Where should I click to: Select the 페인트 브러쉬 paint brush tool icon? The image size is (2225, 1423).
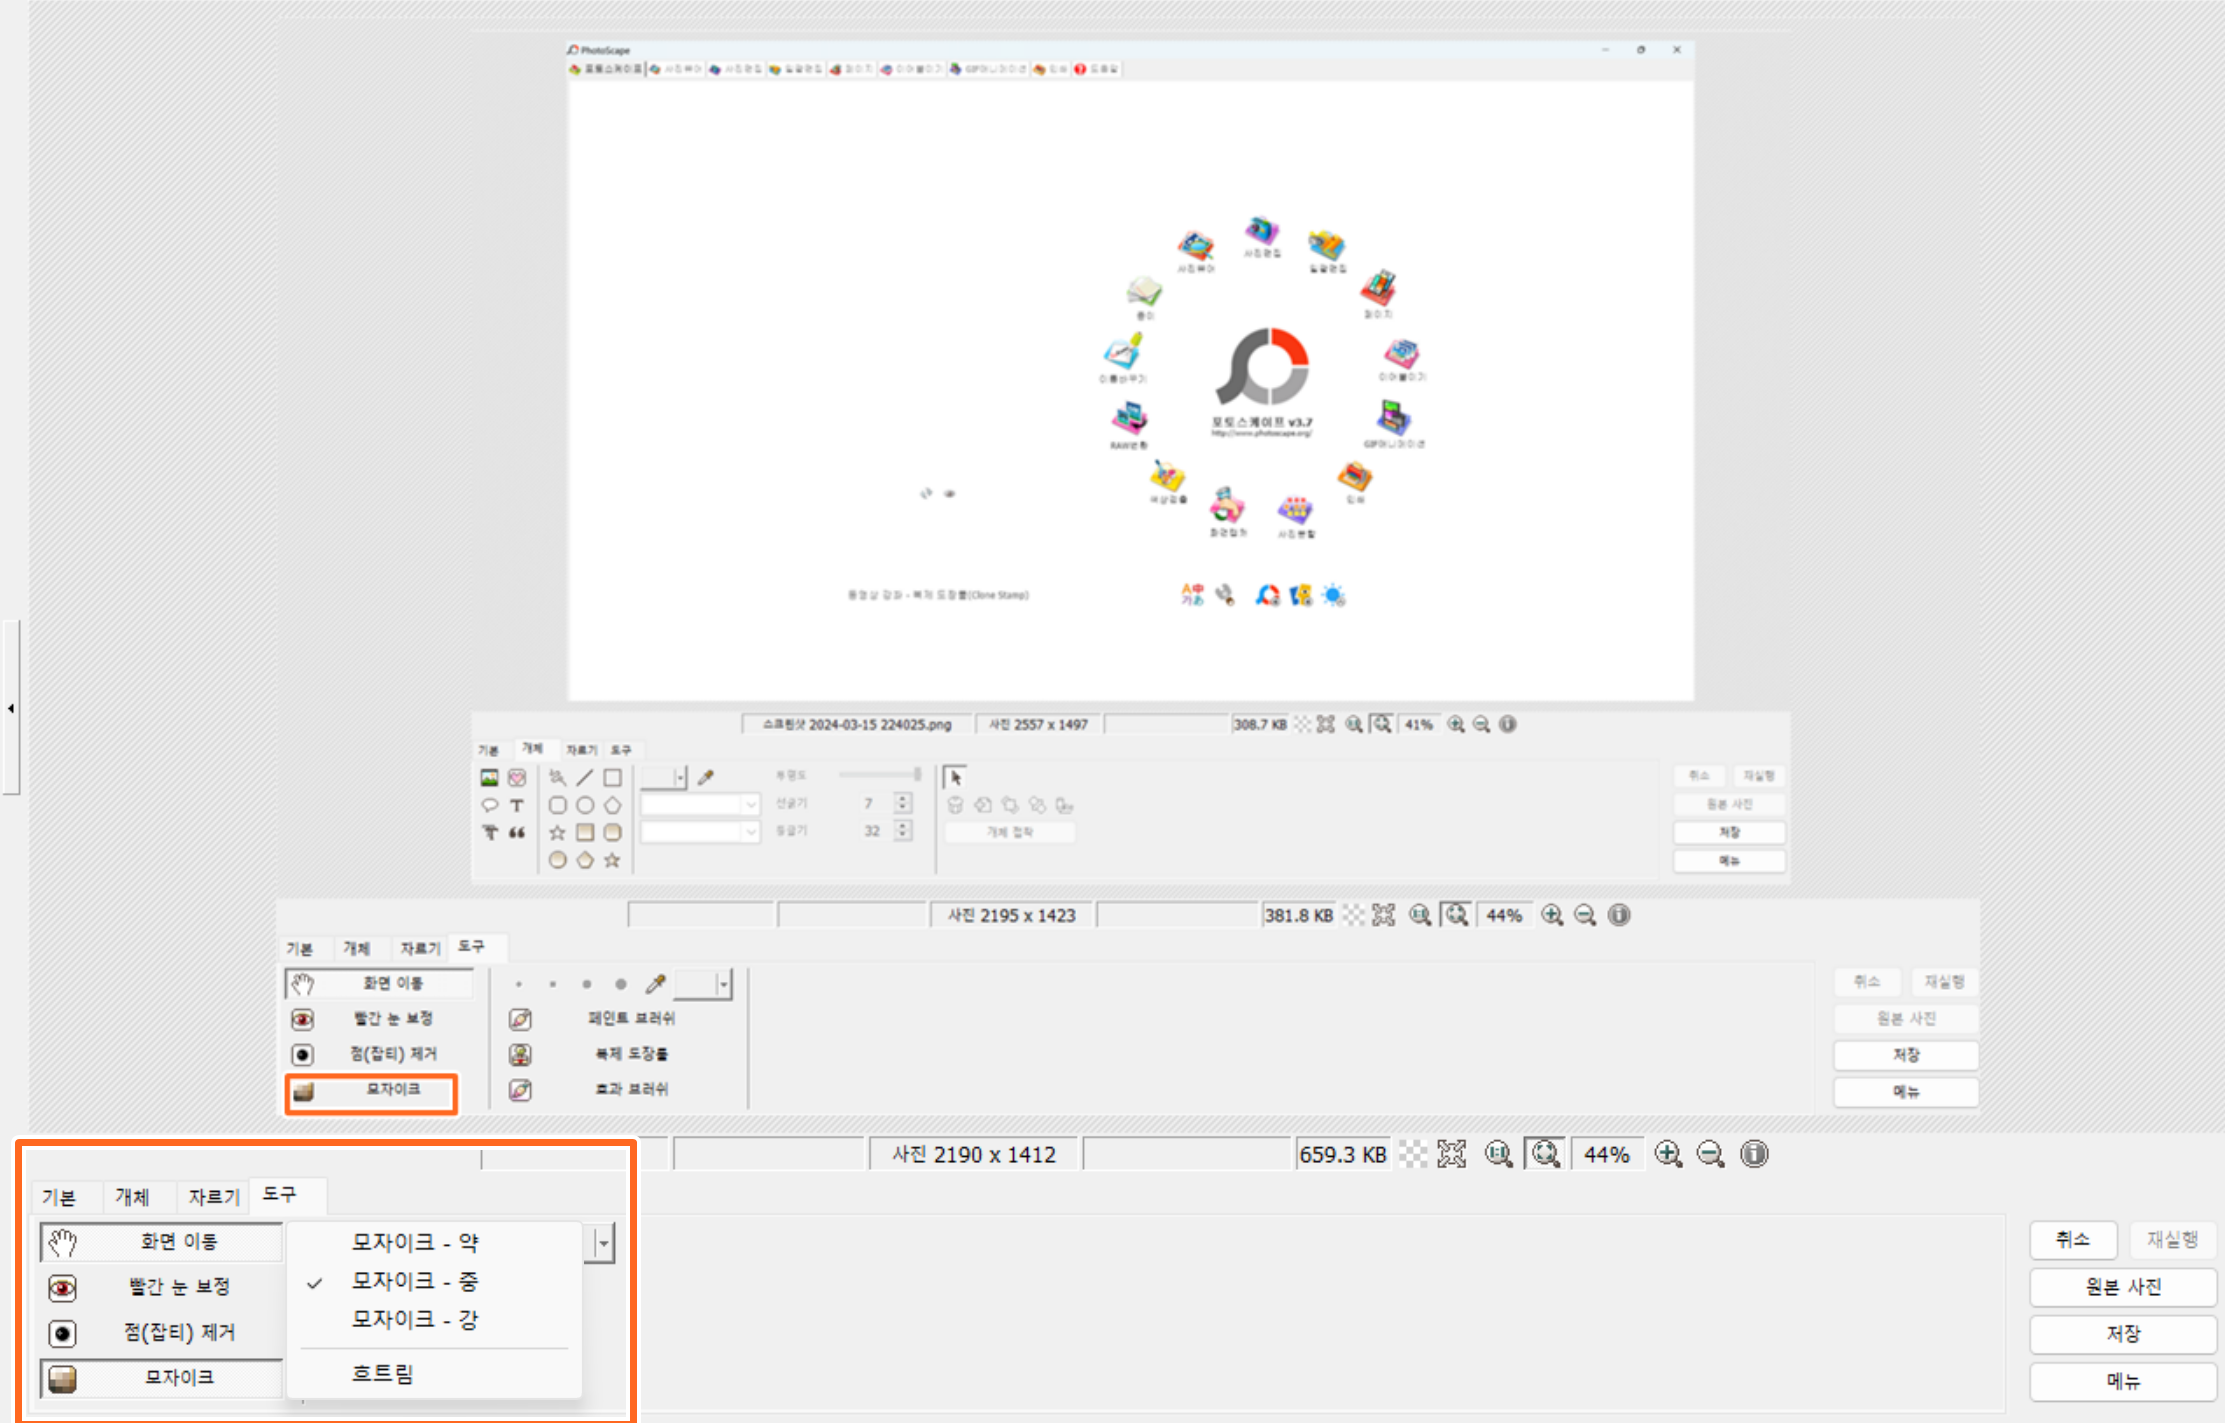520,1019
